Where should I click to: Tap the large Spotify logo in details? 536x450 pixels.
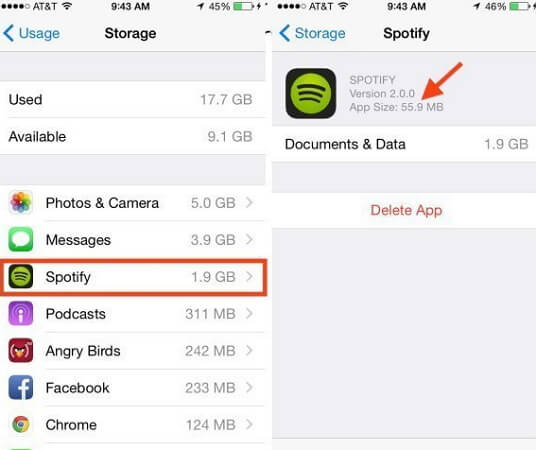click(311, 93)
